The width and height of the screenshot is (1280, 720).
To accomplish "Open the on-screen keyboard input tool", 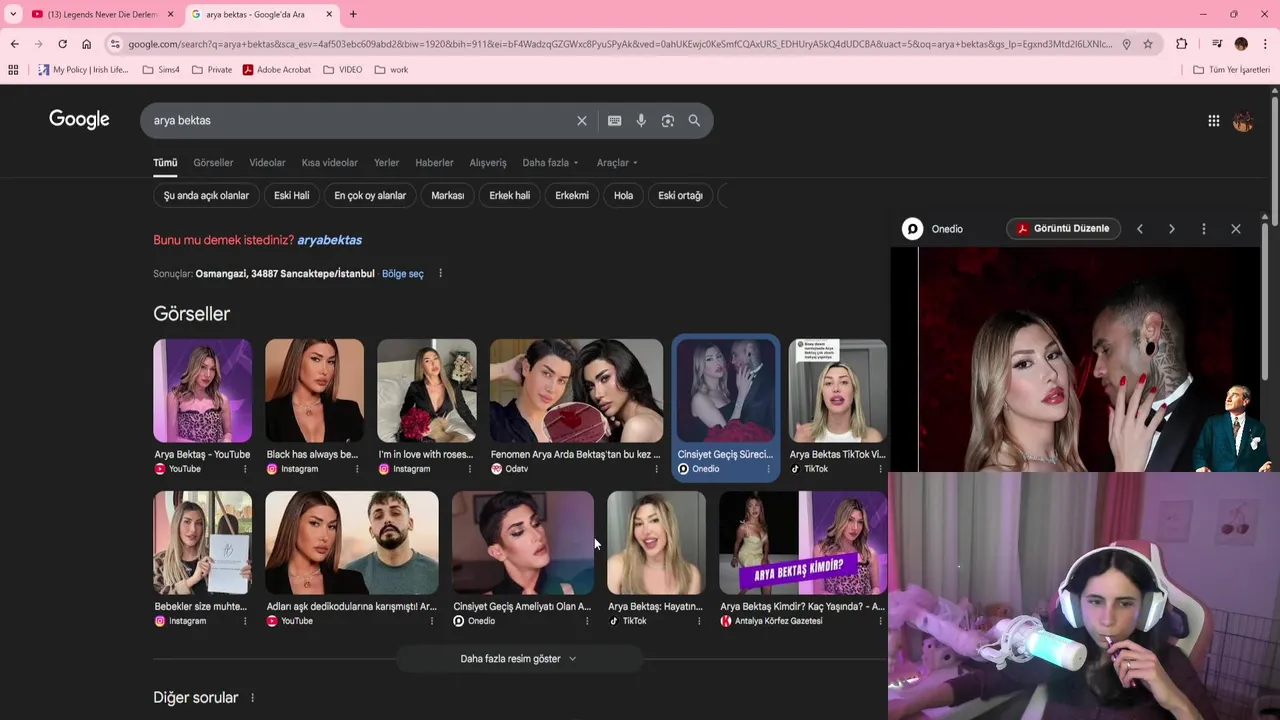I will coord(614,120).
